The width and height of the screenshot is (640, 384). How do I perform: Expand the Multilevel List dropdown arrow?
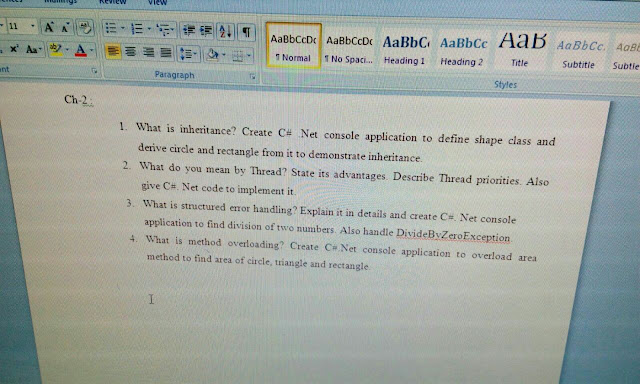pyautogui.click(x=173, y=30)
